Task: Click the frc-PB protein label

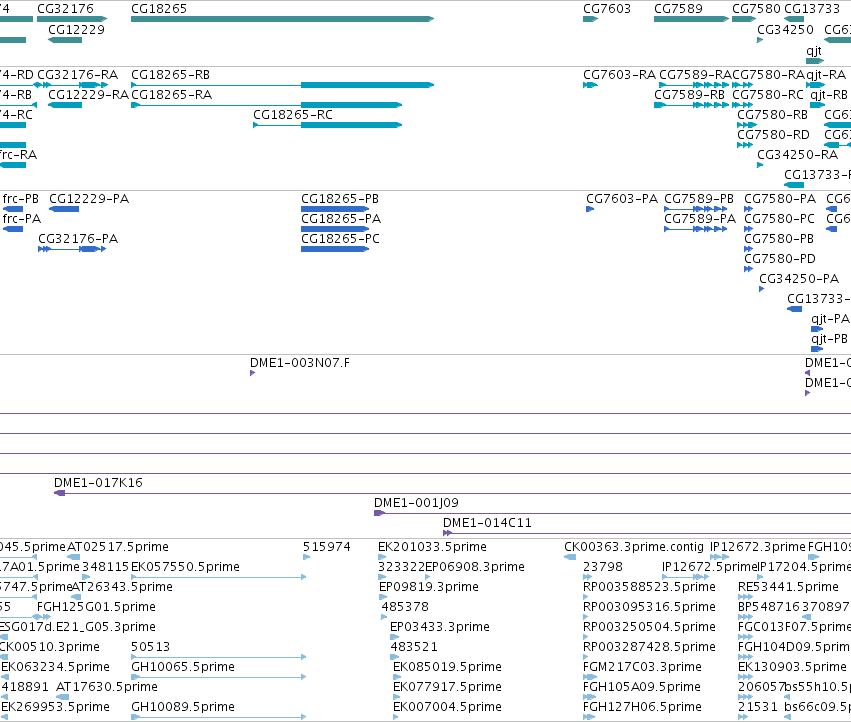Action: coord(21,199)
